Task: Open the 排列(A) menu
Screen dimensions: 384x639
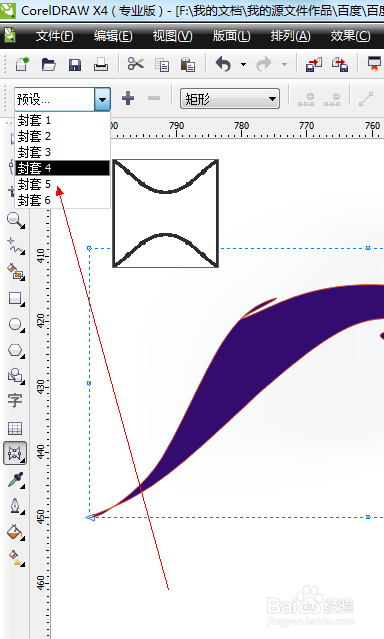Action: (x=291, y=36)
